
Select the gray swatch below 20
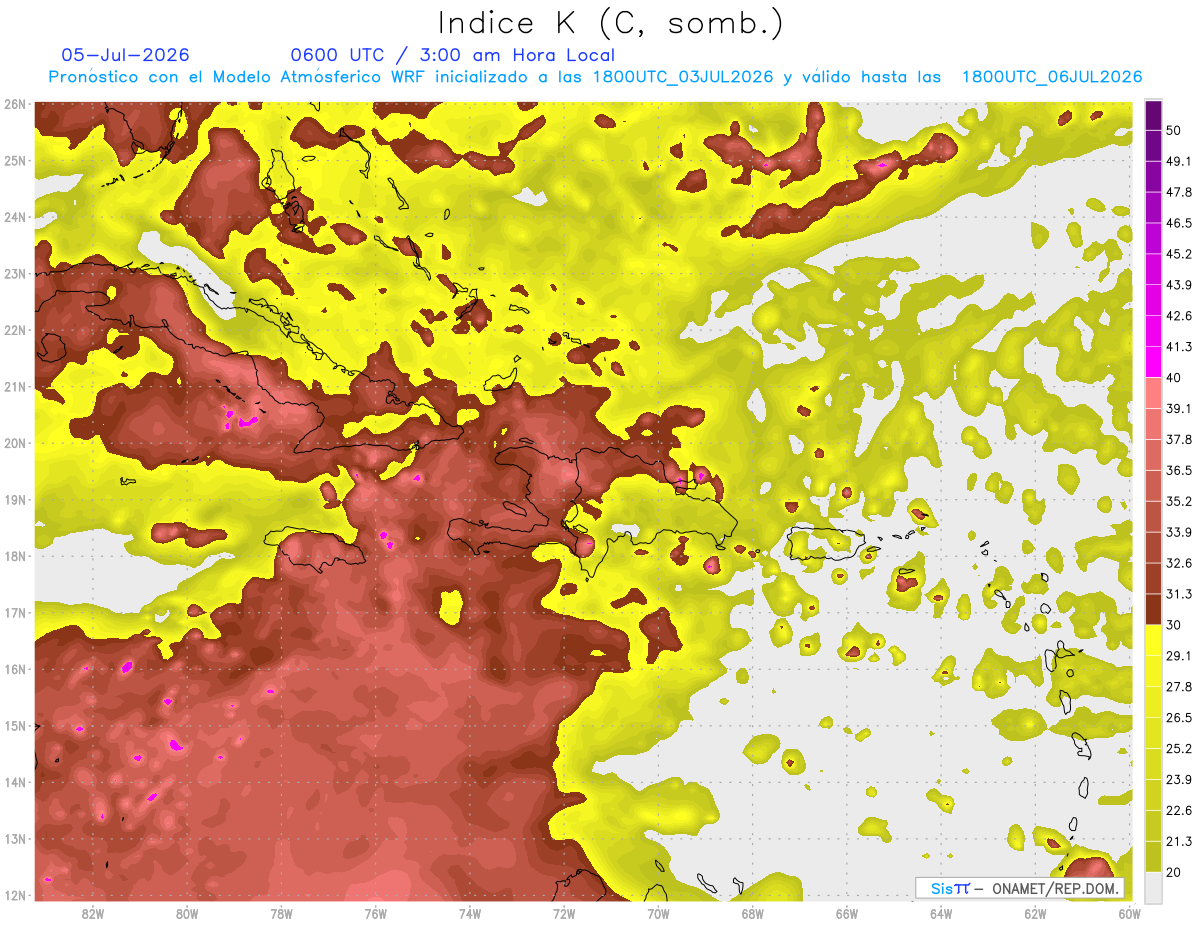[1153, 886]
